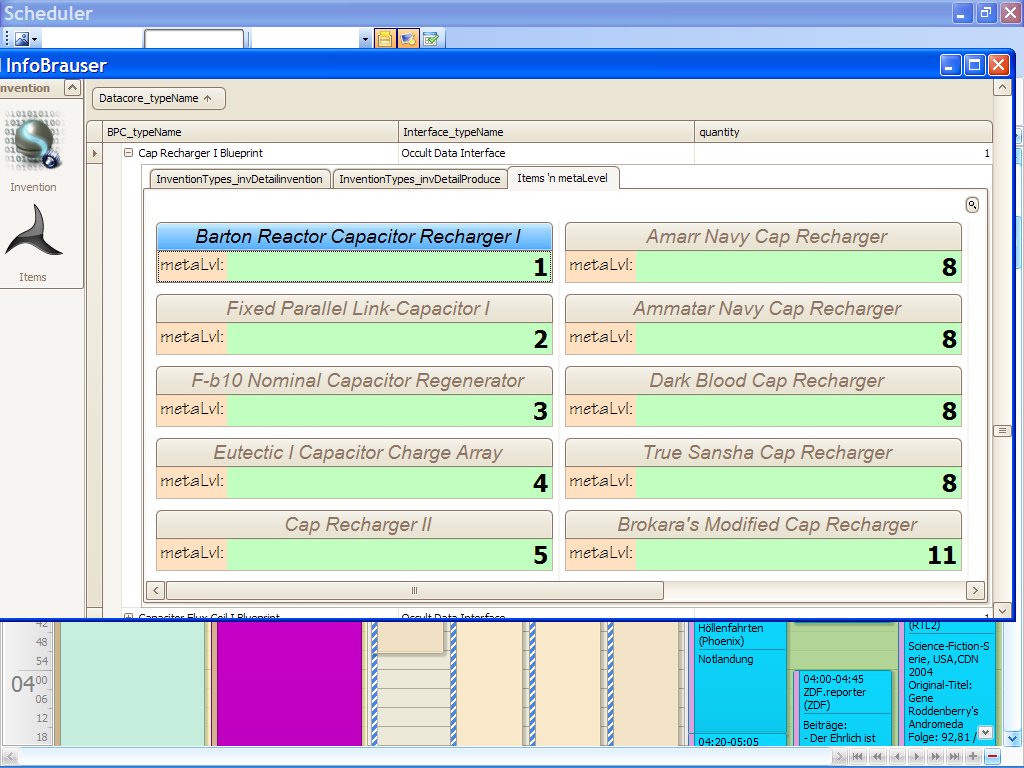The width and height of the screenshot is (1024, 768).
Task: Sort by quantity column header
Action: 843,132
